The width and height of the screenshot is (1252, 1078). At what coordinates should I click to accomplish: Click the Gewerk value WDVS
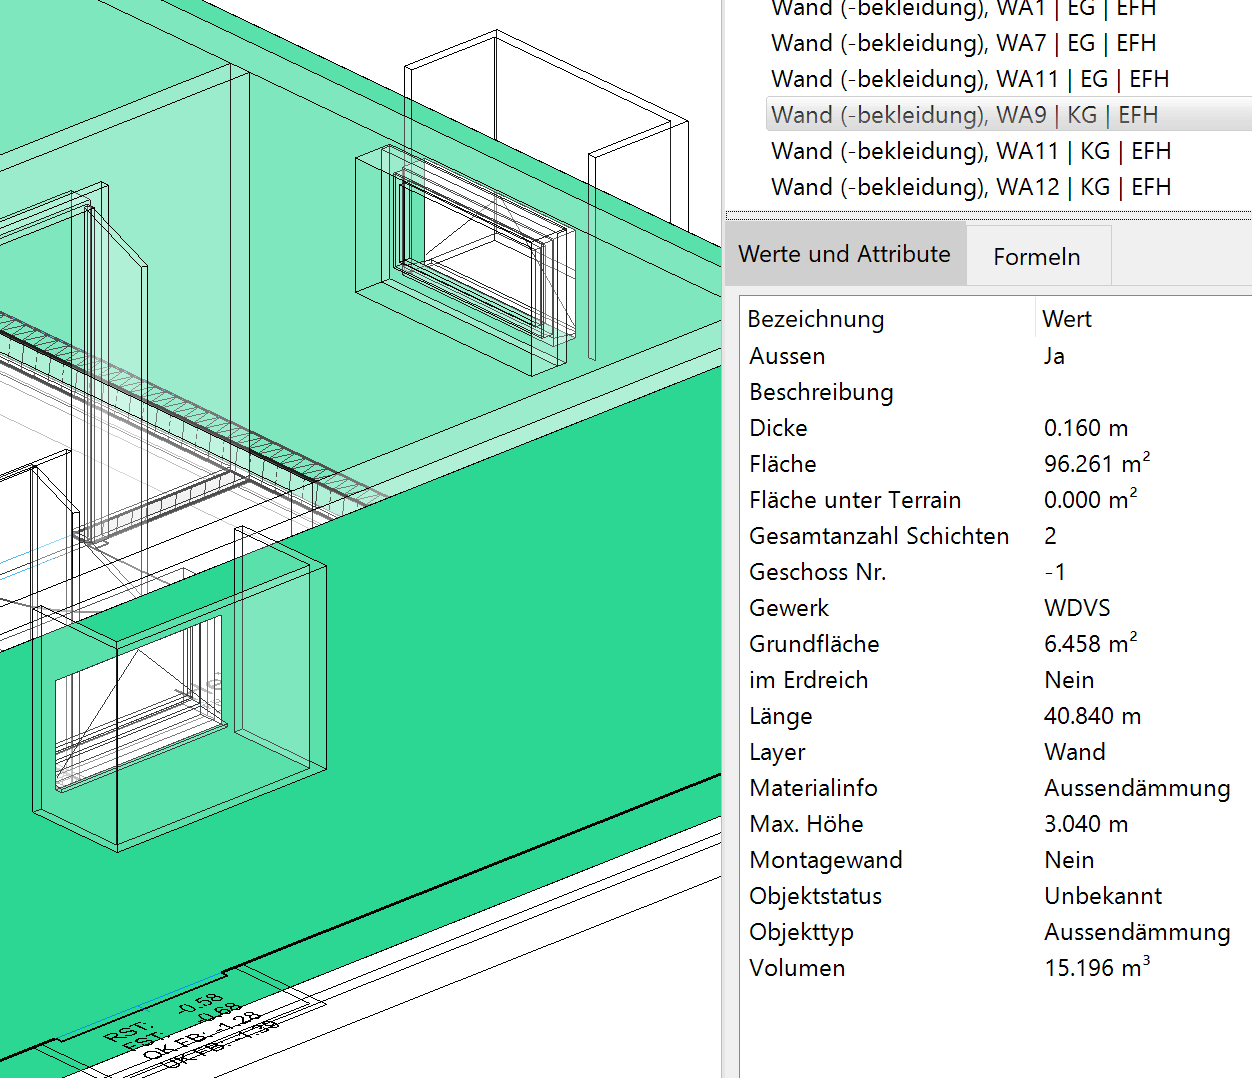coord(1077,608)
